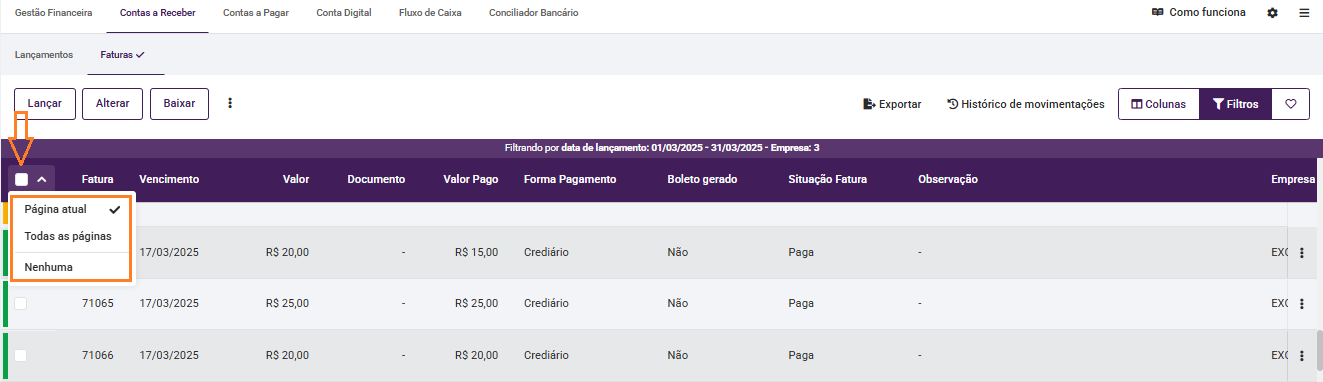Screen dimensions: 1323x382
Task: Open the hamburger menu icon
Action: click(1304, 13)
